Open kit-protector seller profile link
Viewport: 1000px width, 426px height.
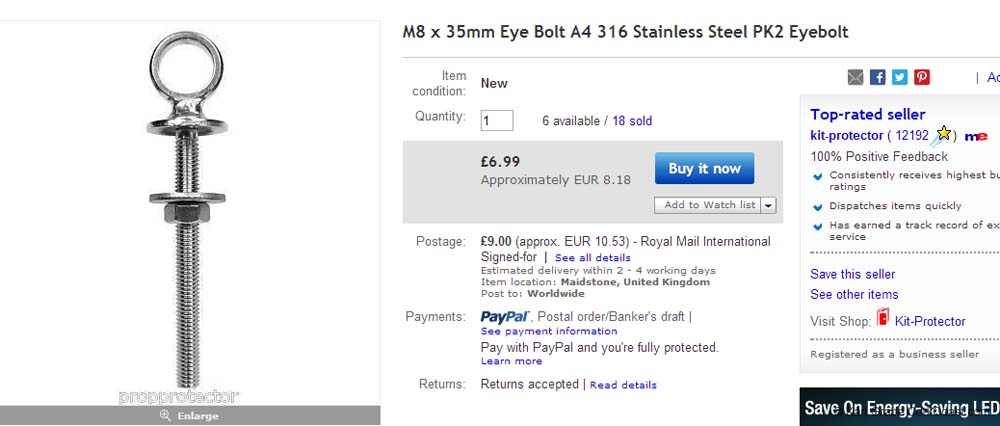click(x=846, y=135)
